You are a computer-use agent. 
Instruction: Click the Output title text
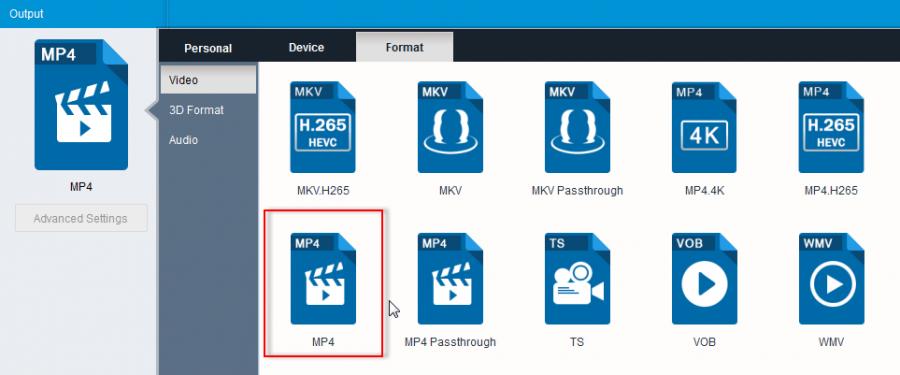click(x=26, y=13)
